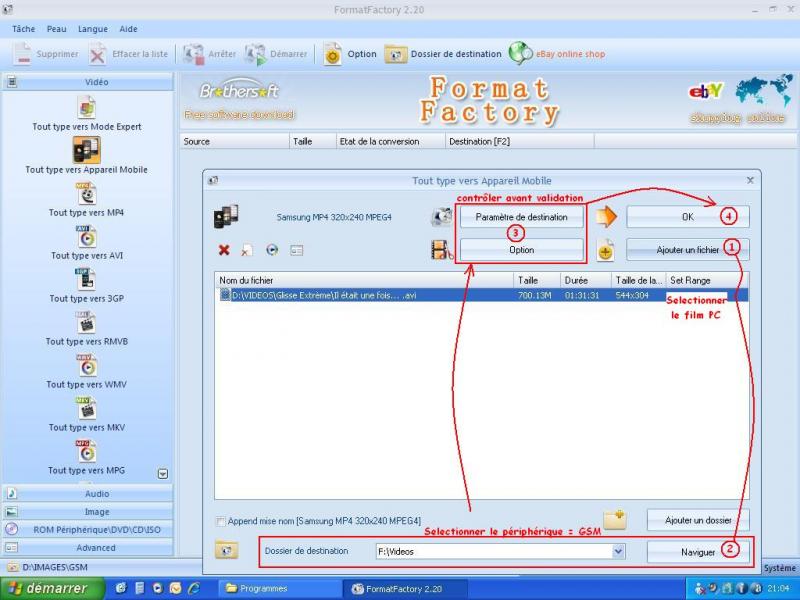
Task: Switch to Programmes taskbar window
Action: coord(279,589)
